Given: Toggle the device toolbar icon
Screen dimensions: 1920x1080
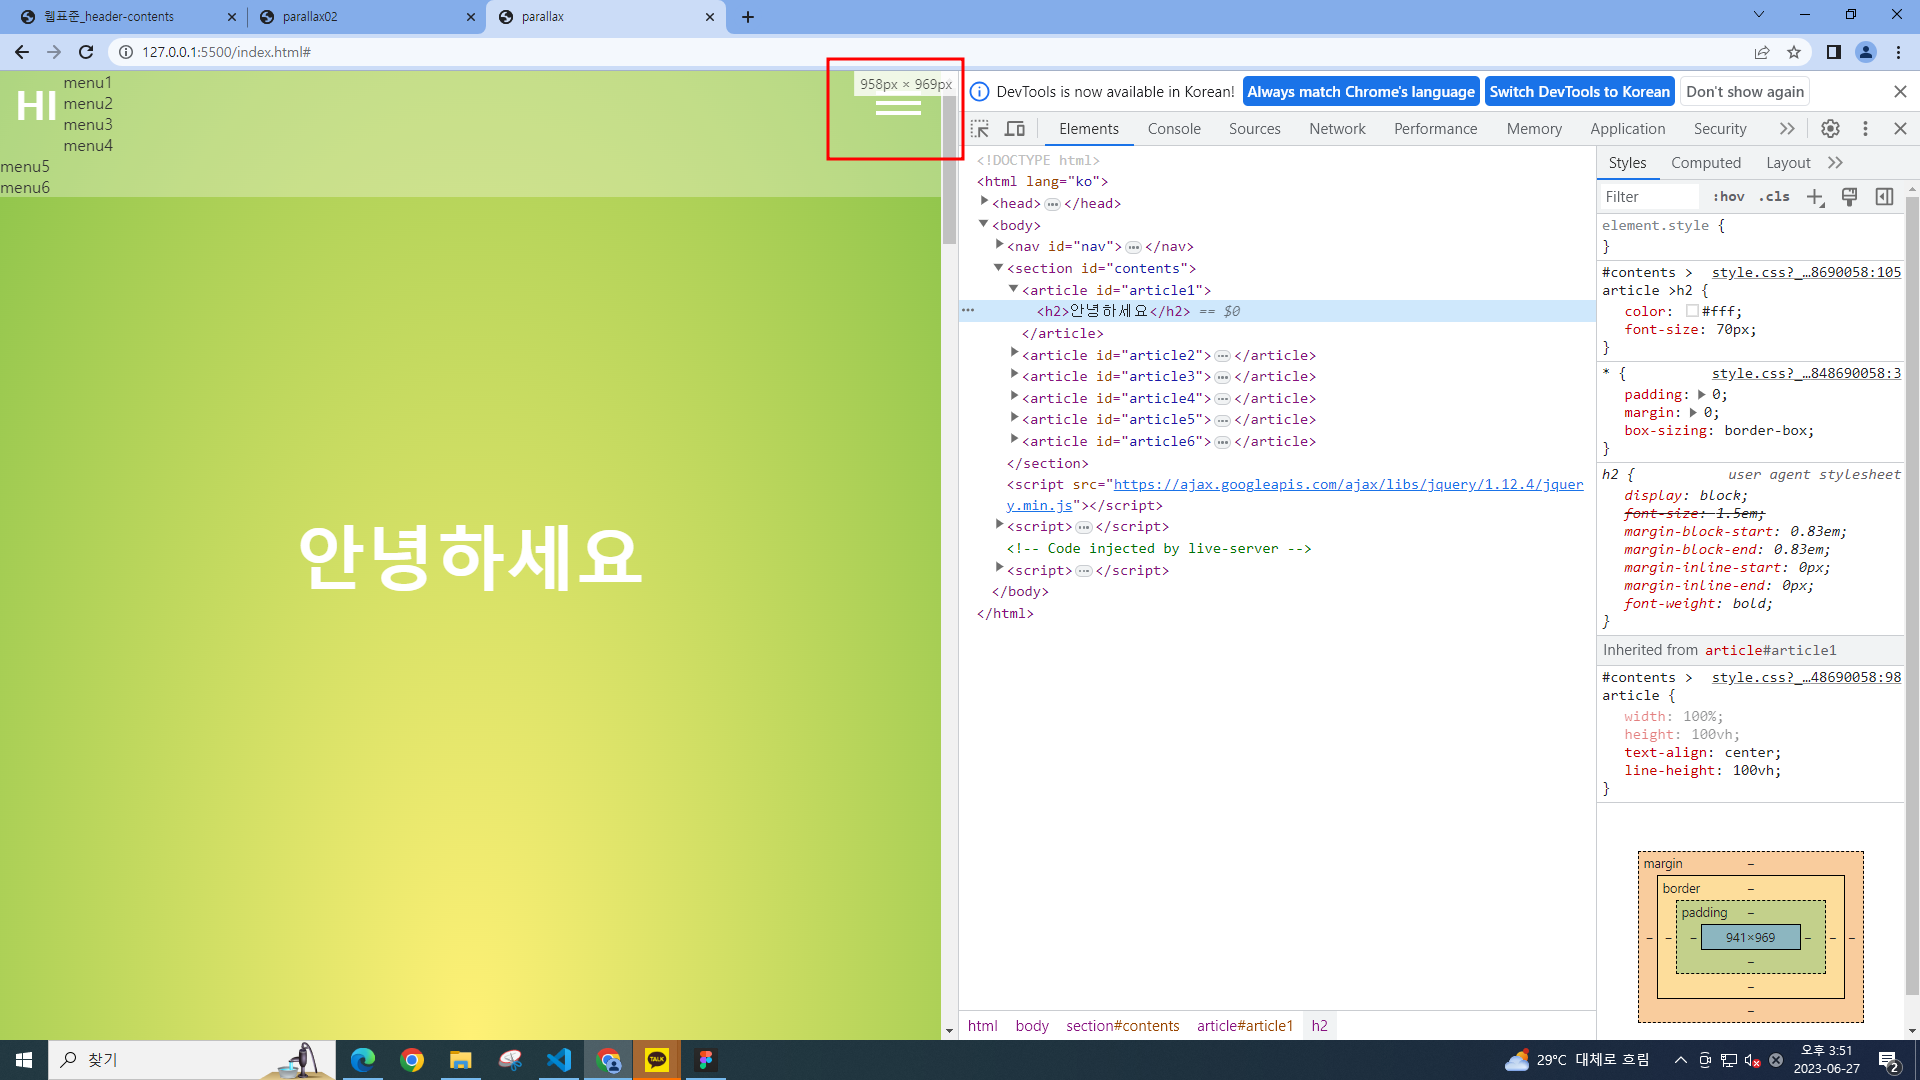Looking at the screenshot, I should pos(1015,129).
